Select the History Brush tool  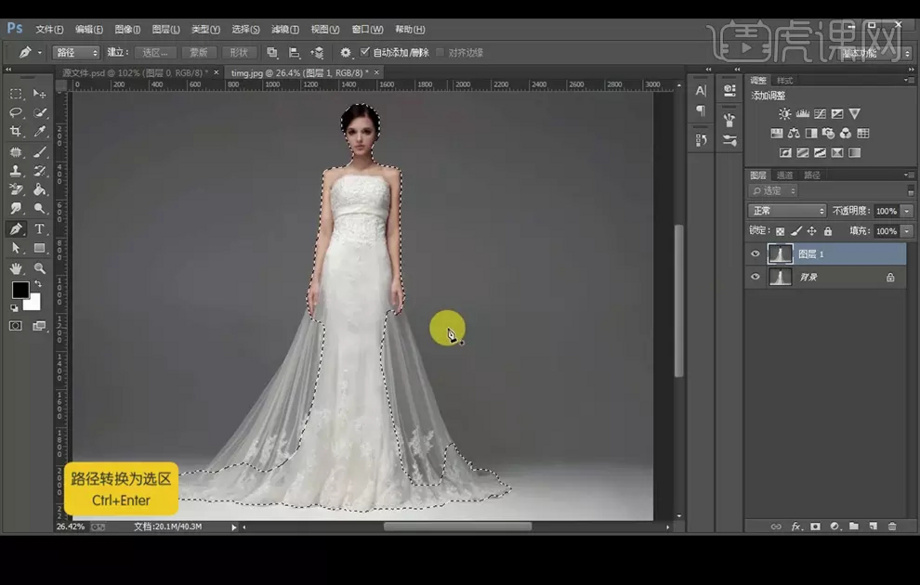click(39, 171)
